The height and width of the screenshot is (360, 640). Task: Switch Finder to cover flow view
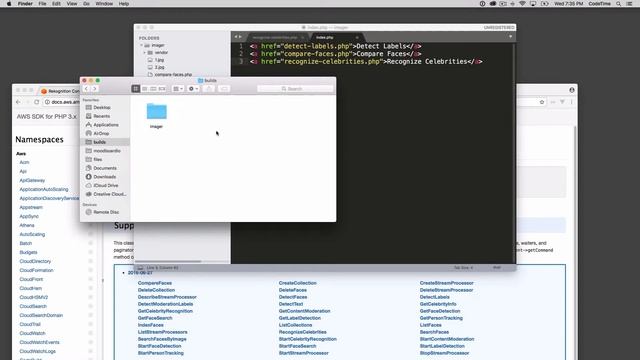162,89
